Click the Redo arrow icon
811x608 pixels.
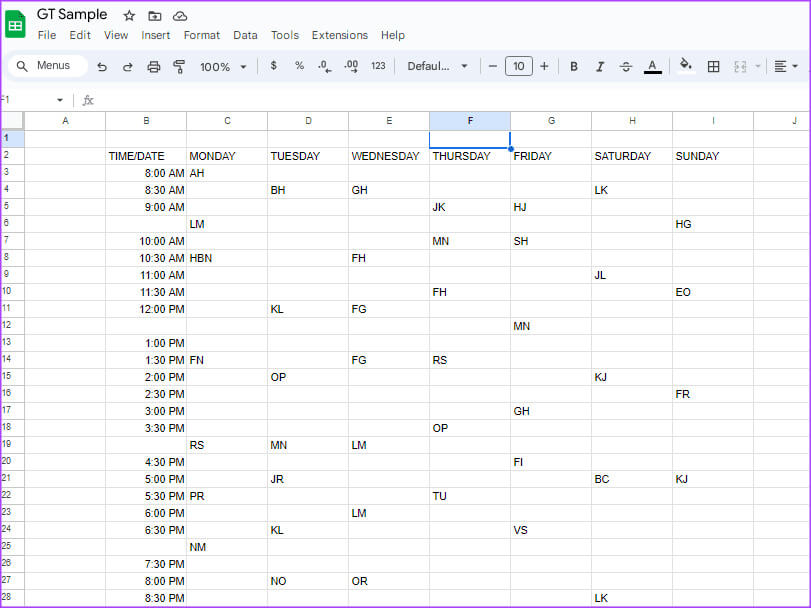pos(127,67)
